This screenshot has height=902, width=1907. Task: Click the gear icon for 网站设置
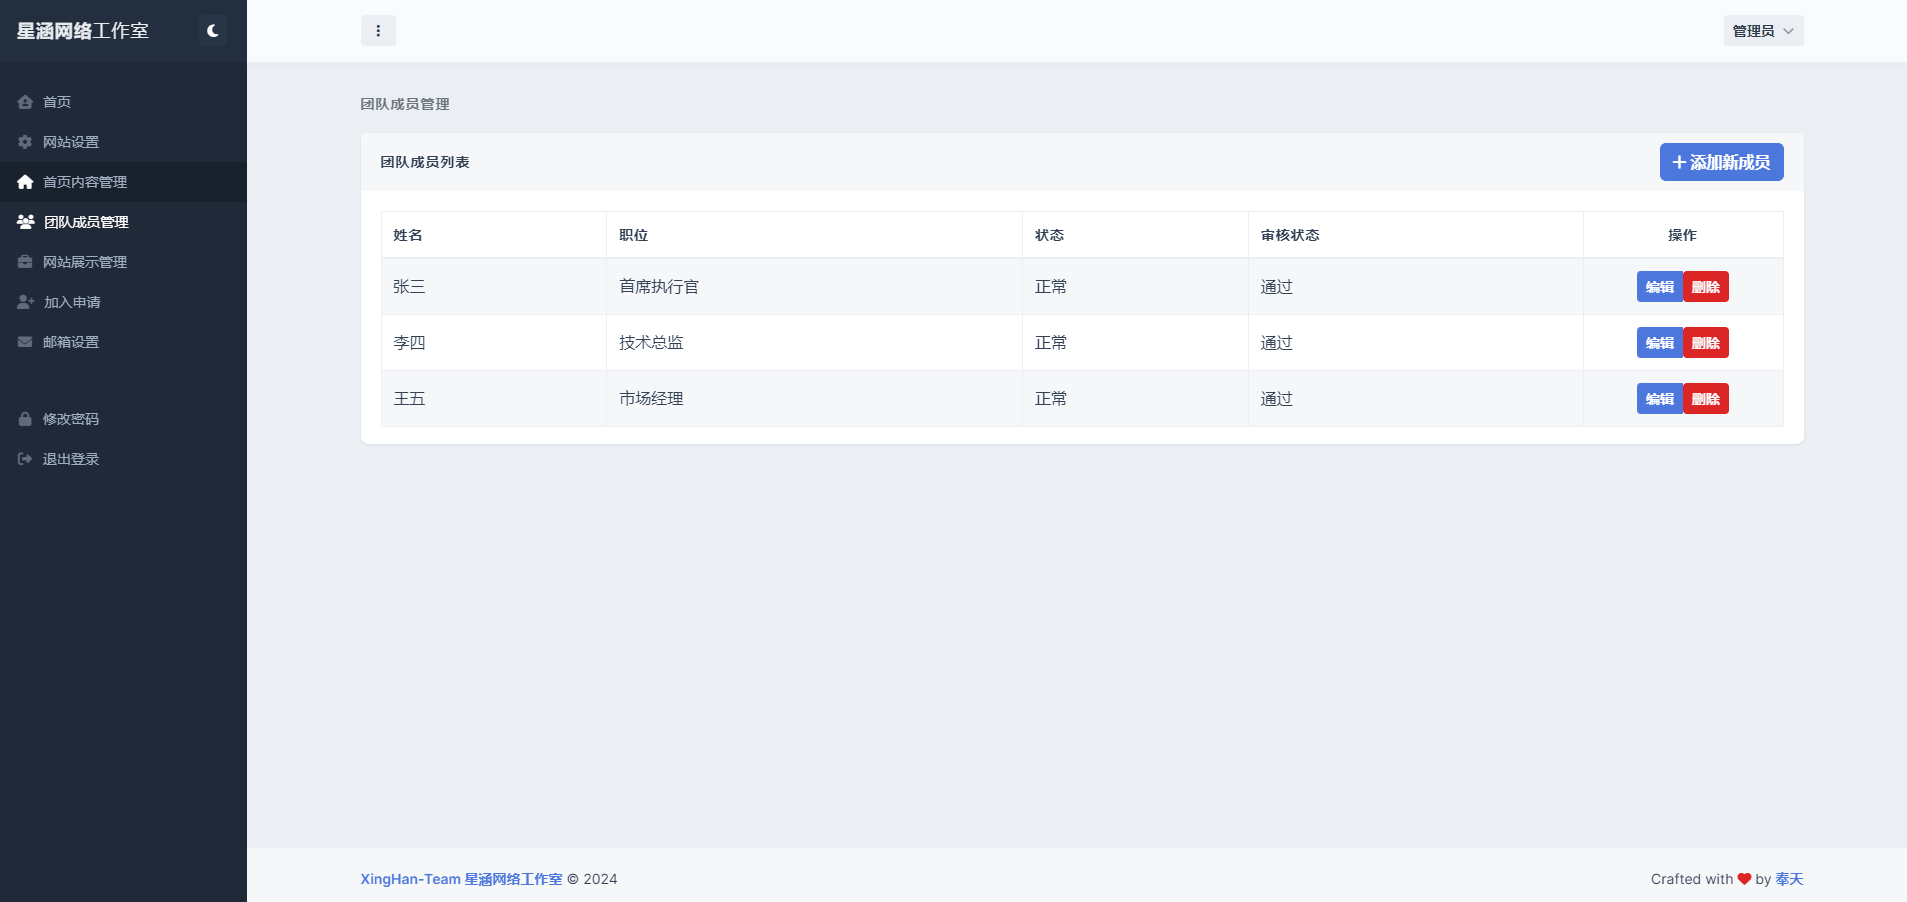point(25,142)
